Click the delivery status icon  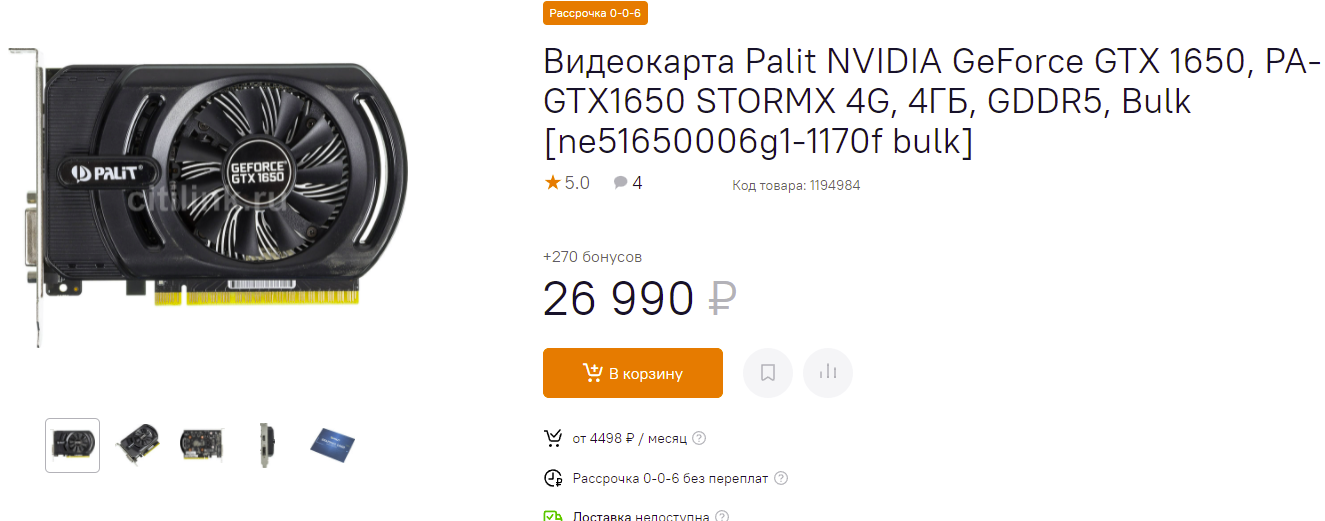(553, 516)
